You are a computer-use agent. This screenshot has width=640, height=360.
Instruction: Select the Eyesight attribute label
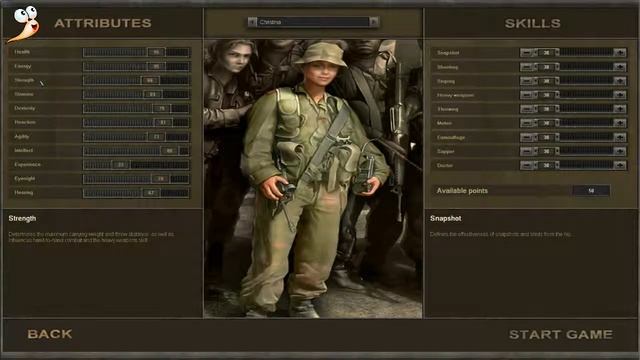coord(24,178)
